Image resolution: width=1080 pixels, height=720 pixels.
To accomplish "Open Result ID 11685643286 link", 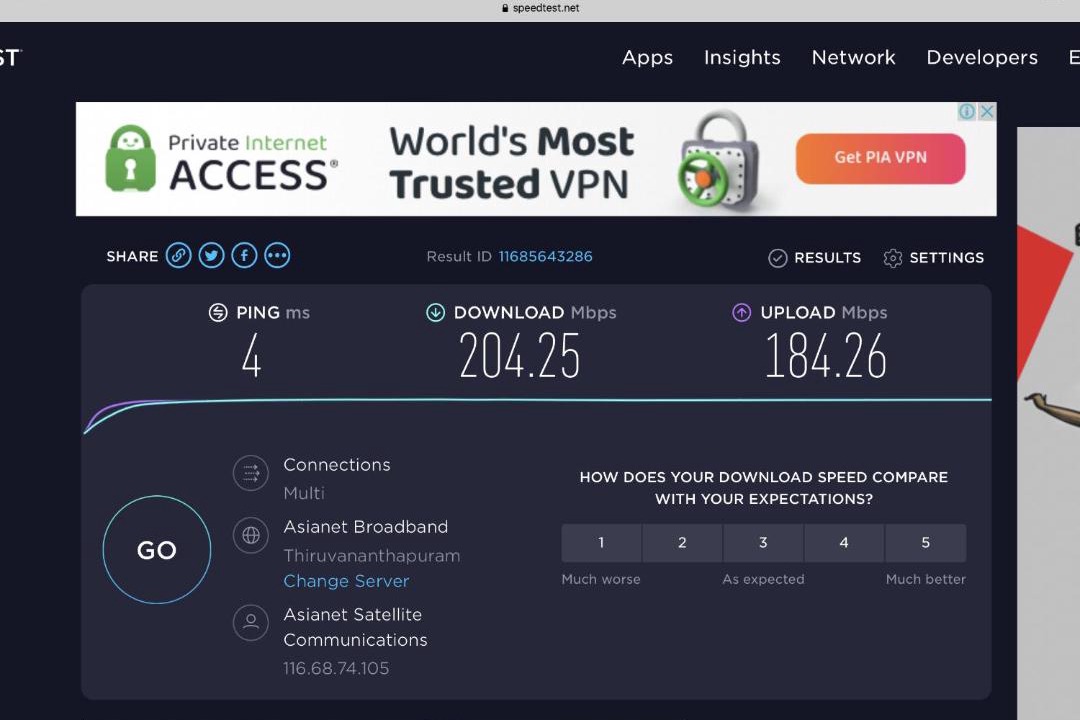I will point(545,257).
